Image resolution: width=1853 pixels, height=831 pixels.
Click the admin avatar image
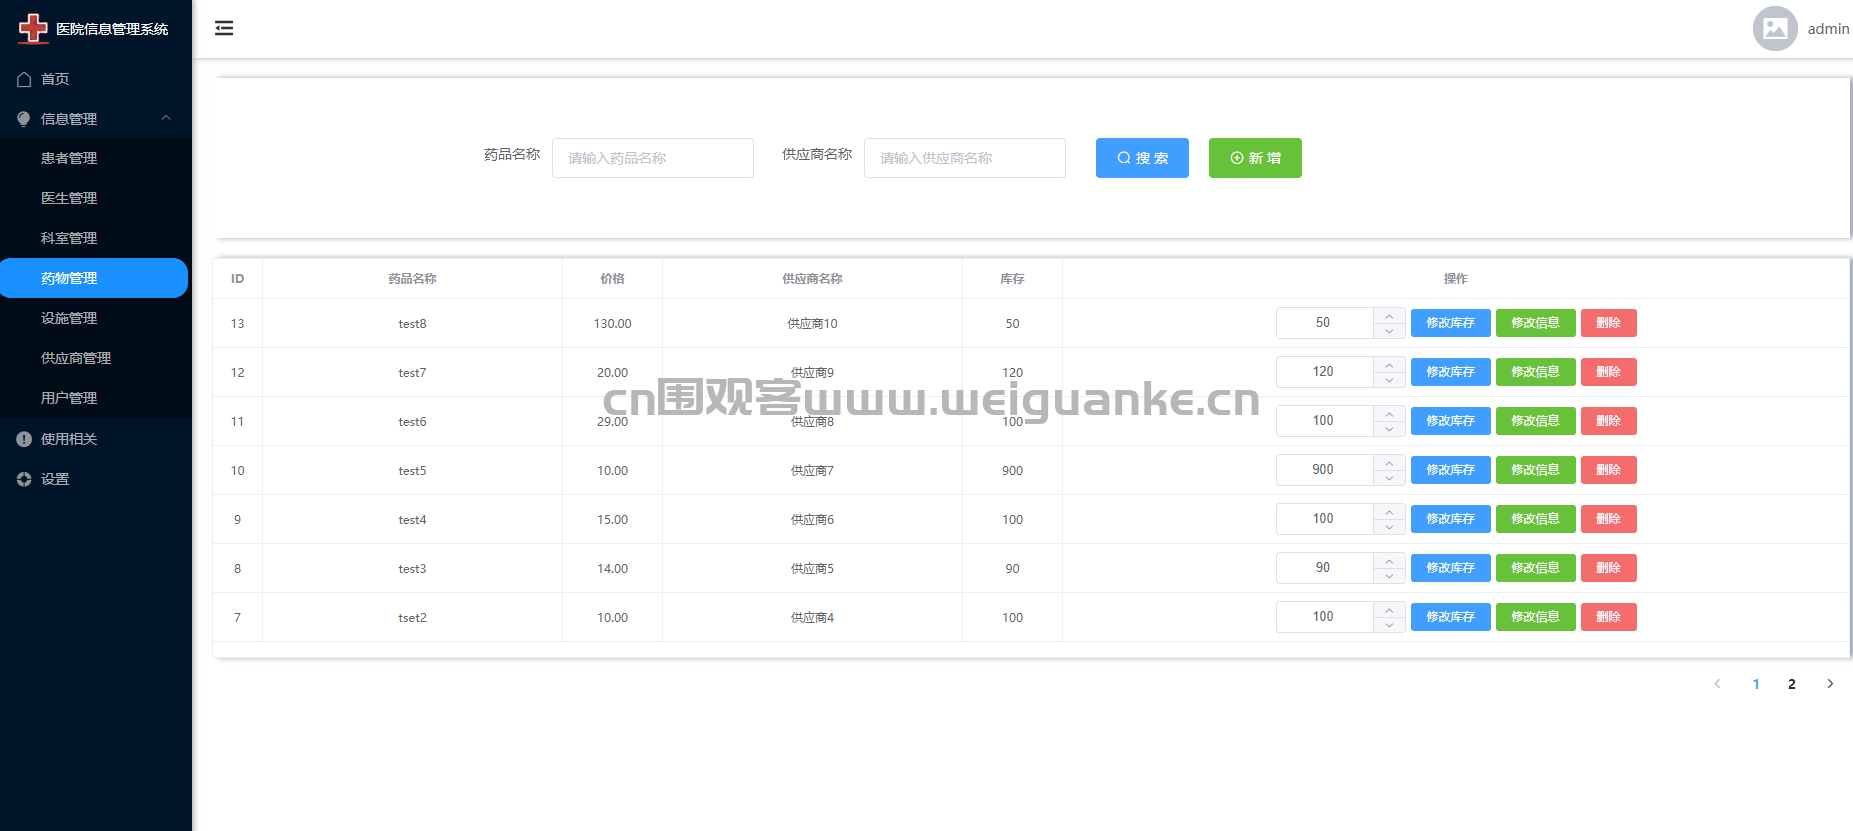(x=1774, y=29)
